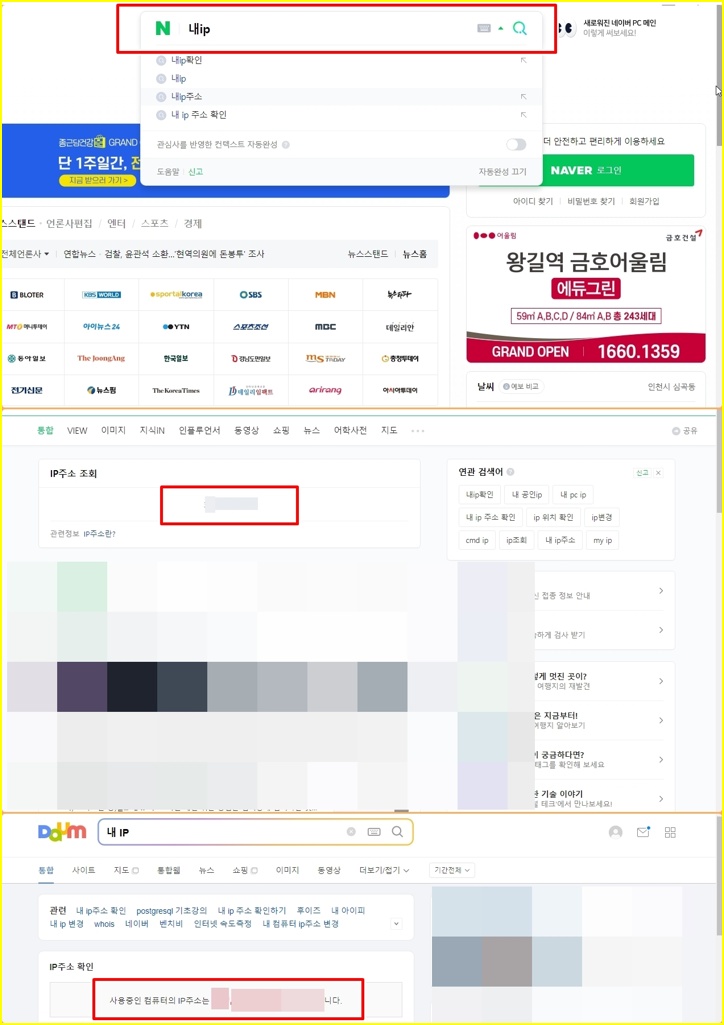Screen dimensions: 724x1025
Task: Toggle the 관심사를 반영한 컨텍스트 자동완성 switch
Action: coord(516,144)
